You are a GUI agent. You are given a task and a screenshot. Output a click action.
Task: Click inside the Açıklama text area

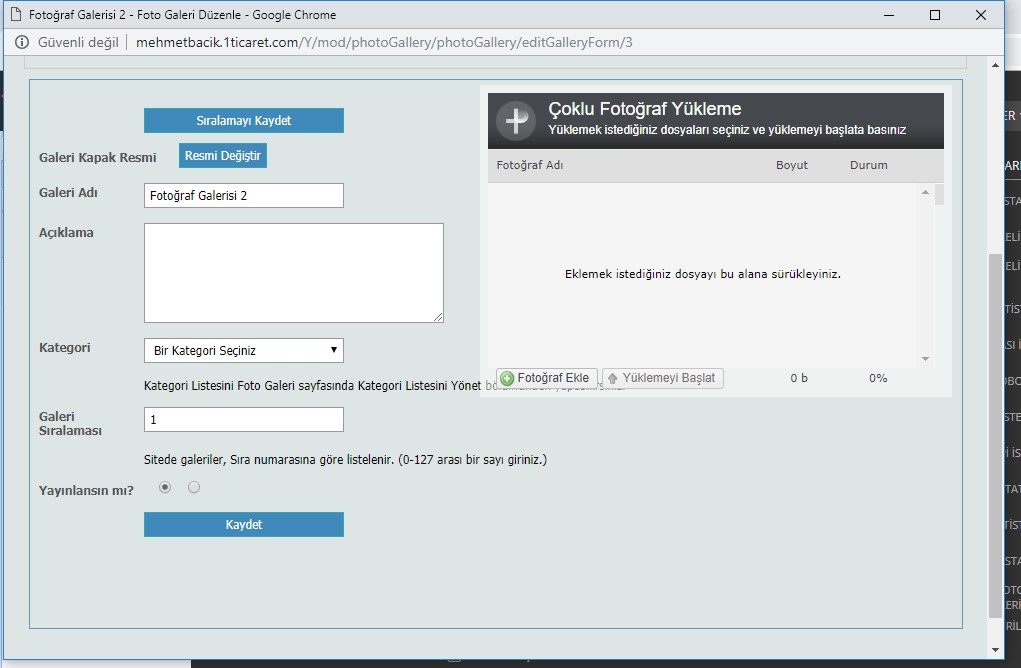(x=294, y=273)
